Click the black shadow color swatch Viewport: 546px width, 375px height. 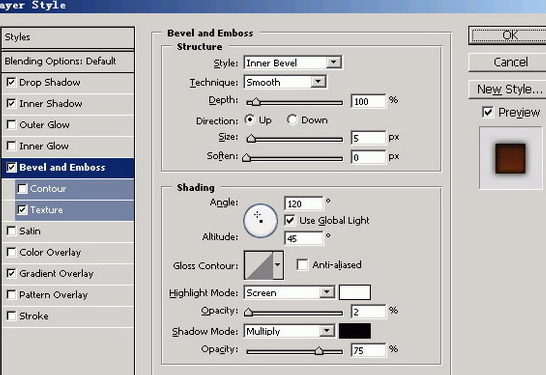(355, 331)
